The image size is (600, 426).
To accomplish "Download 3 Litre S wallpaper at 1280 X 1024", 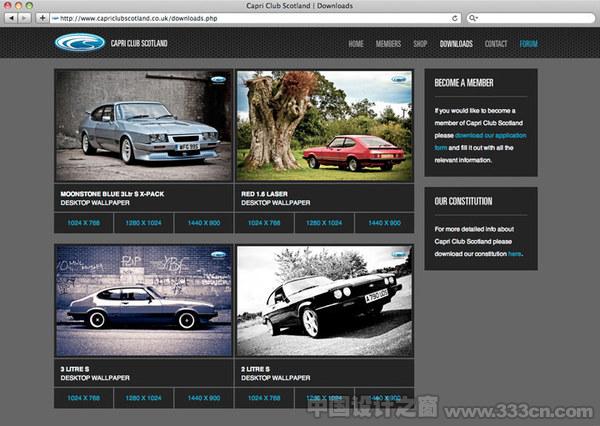I will coord(143,398).
